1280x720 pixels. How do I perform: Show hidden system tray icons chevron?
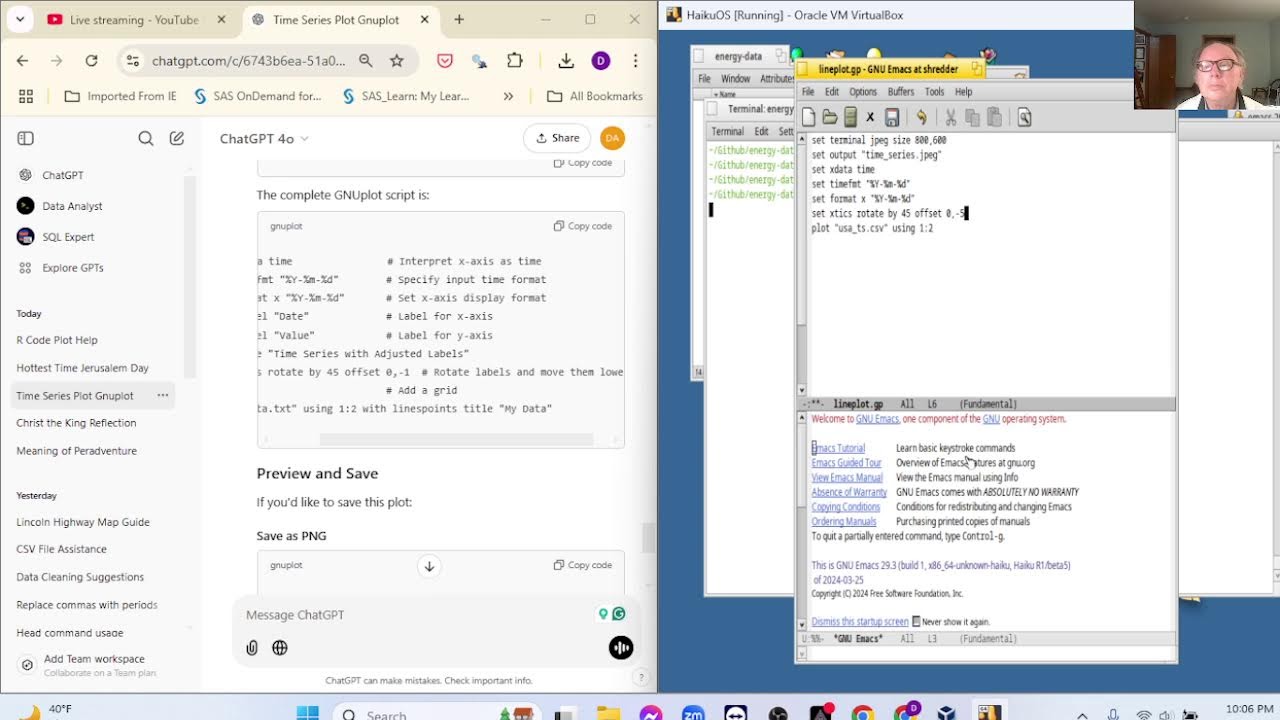(x=1082, y=714)
